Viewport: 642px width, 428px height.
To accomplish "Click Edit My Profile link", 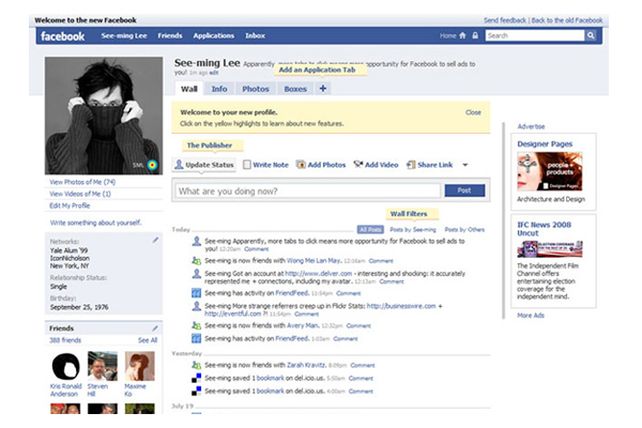I will click(x=70, y=206).
